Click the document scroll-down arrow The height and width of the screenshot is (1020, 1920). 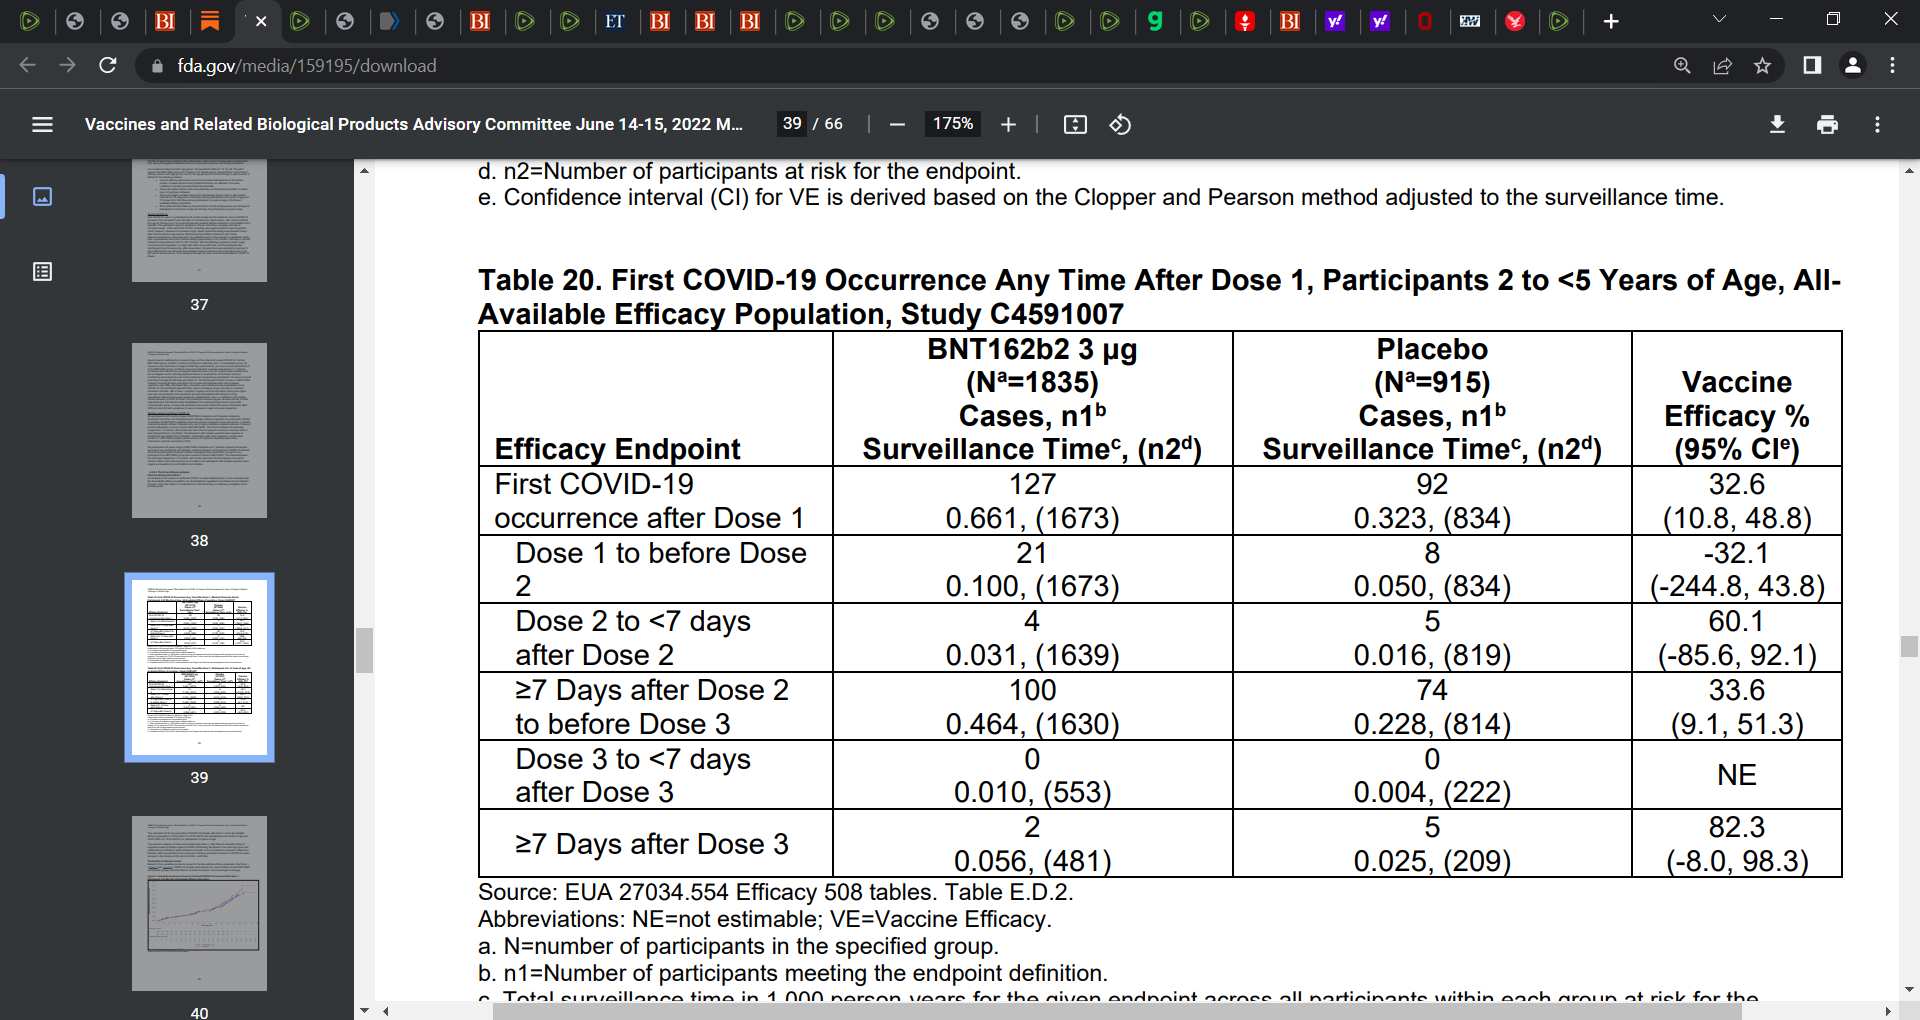pos(1909,990)
